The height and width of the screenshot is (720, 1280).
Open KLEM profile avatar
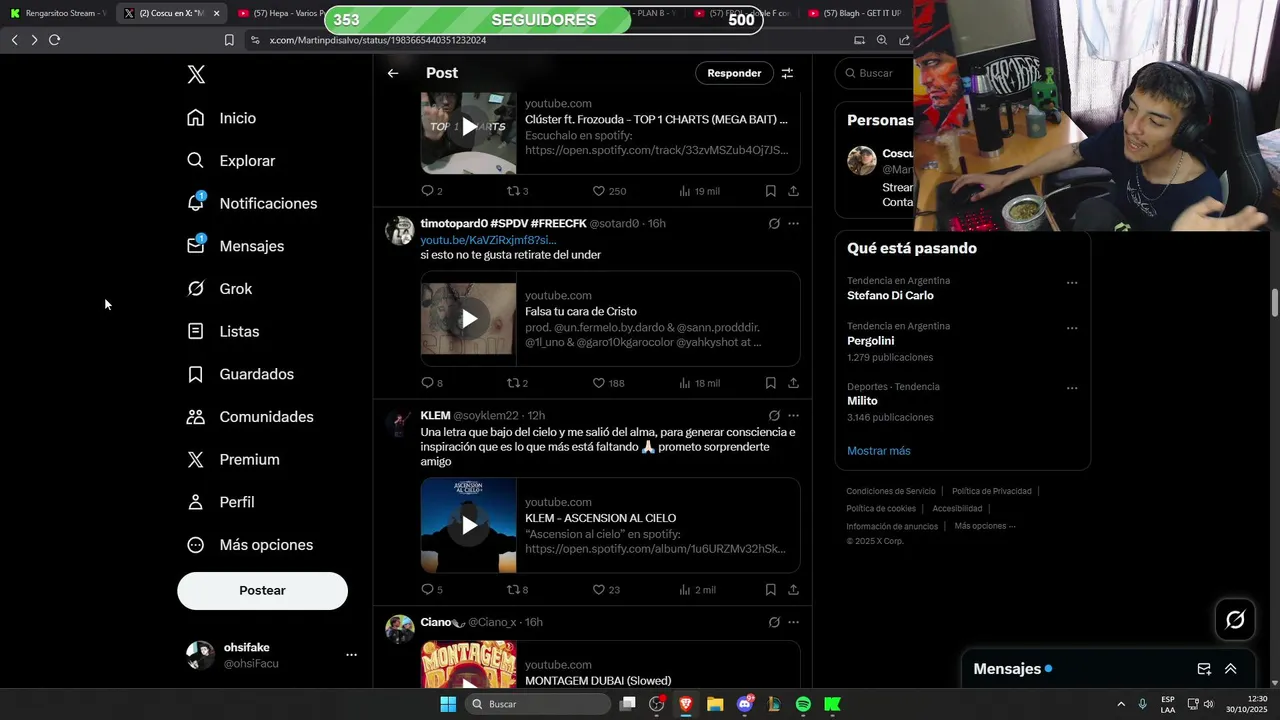point(400,422)
